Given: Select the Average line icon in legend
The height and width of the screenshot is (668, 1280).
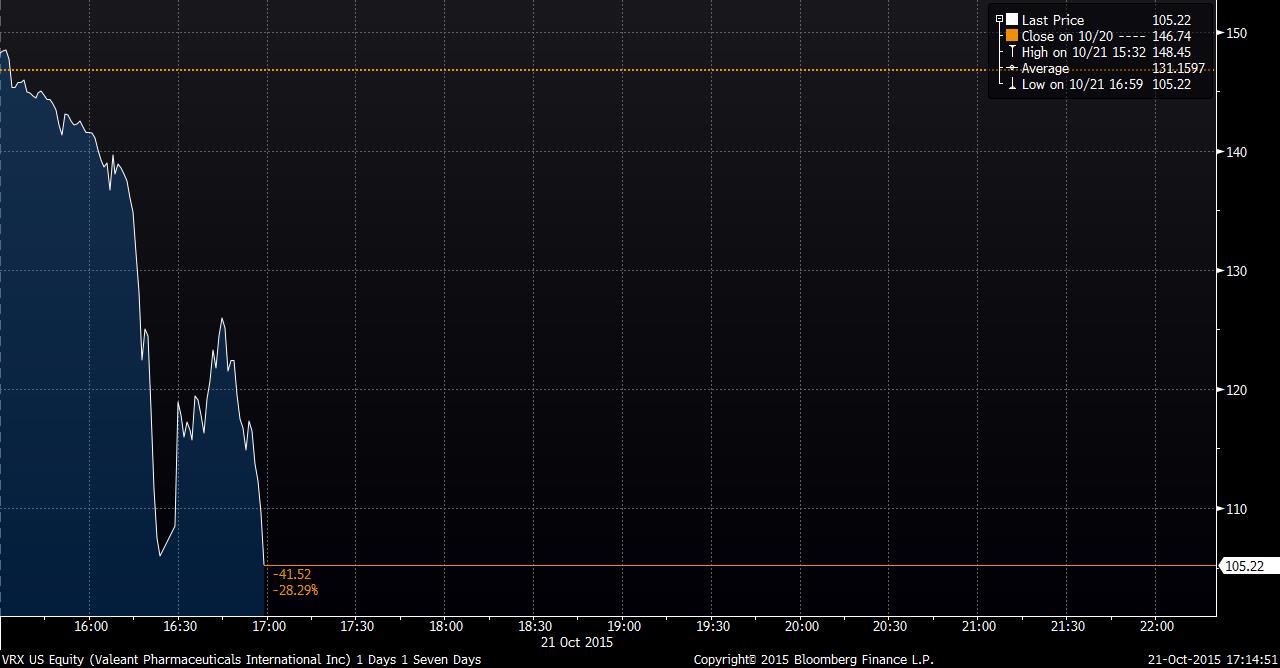Looking at the screenshot, I should [1012, 68].
